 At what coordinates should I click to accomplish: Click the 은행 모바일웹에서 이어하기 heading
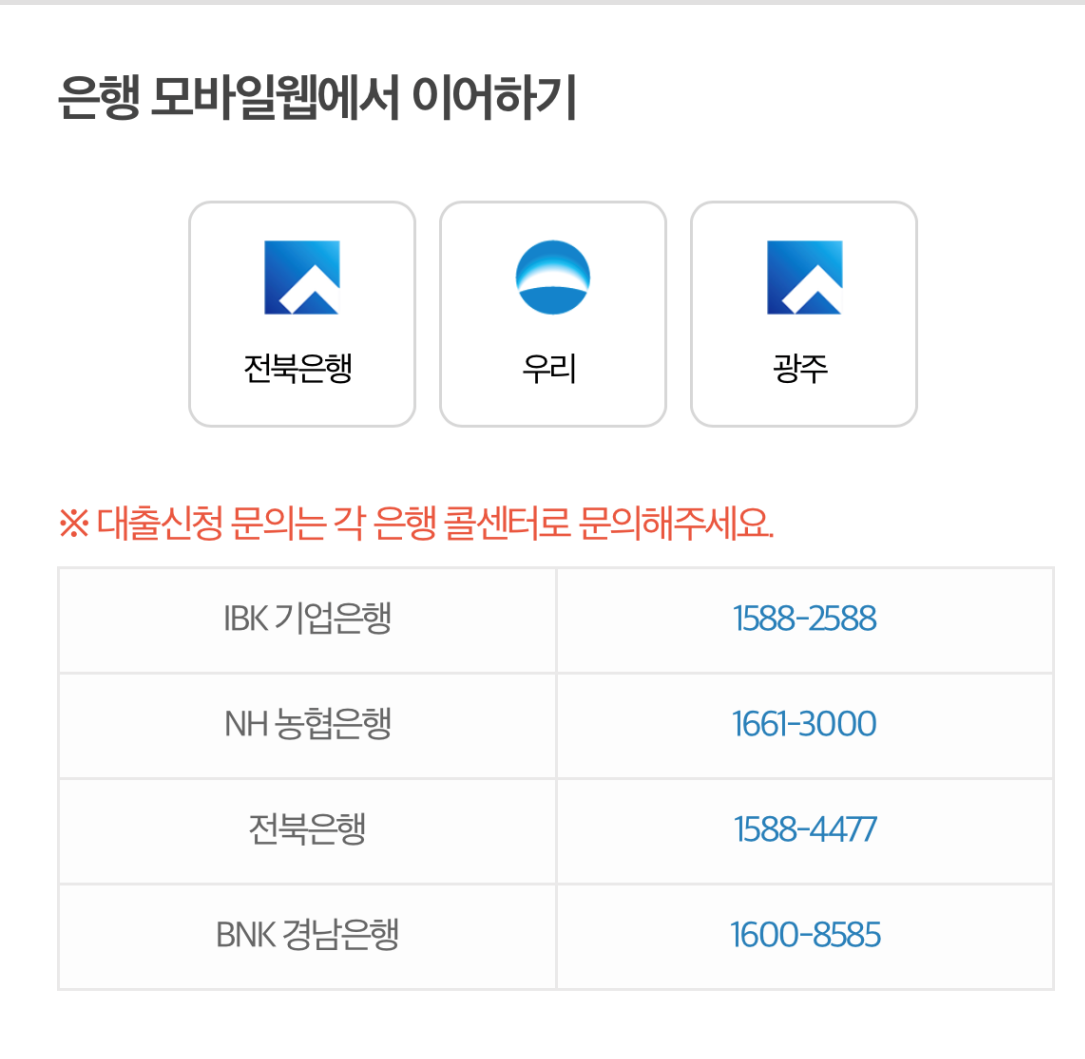[x=316, y=100]
